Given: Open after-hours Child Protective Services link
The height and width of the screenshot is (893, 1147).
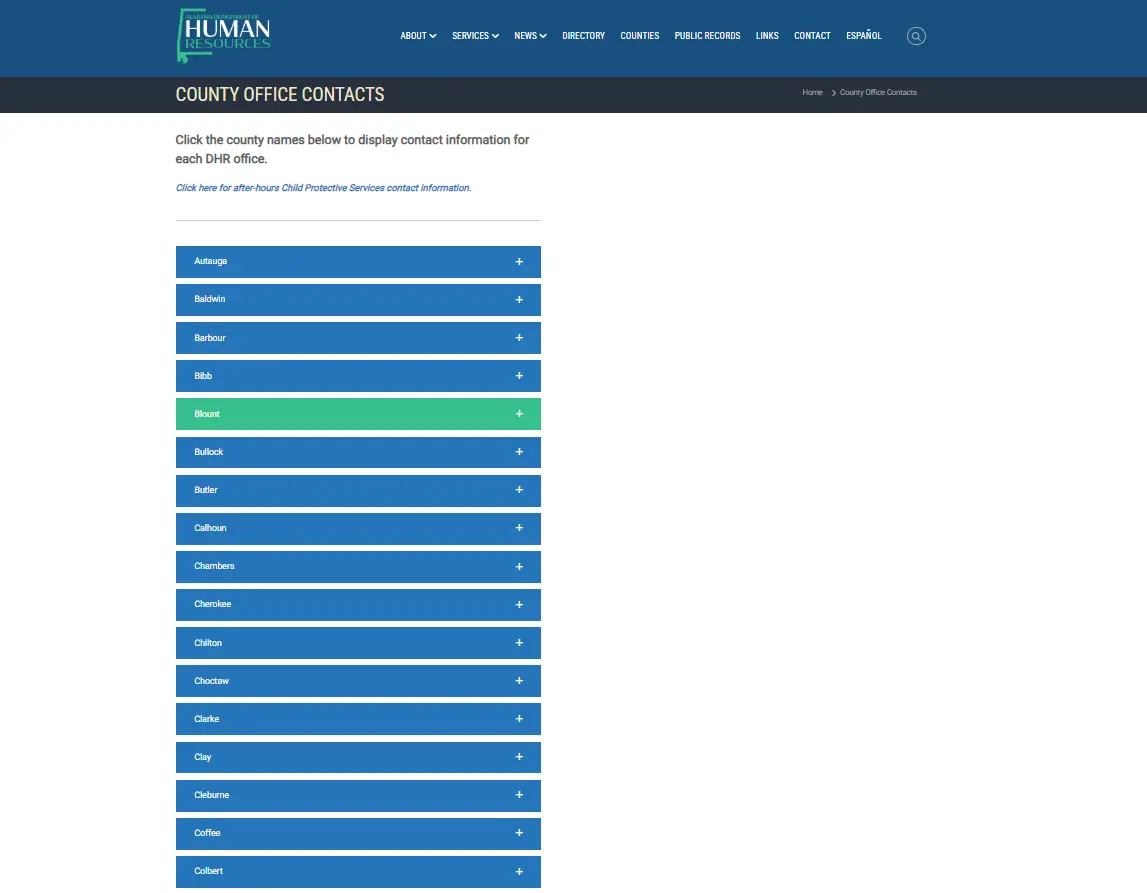Looking at the screenshot, I should [x=323, y=188].
